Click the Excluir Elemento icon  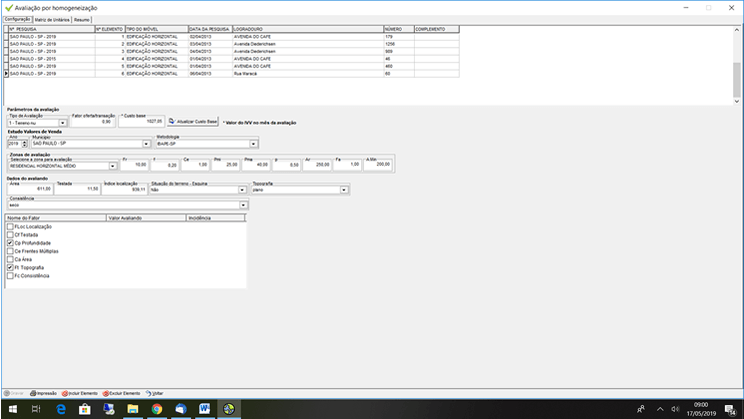coord(105,393)
